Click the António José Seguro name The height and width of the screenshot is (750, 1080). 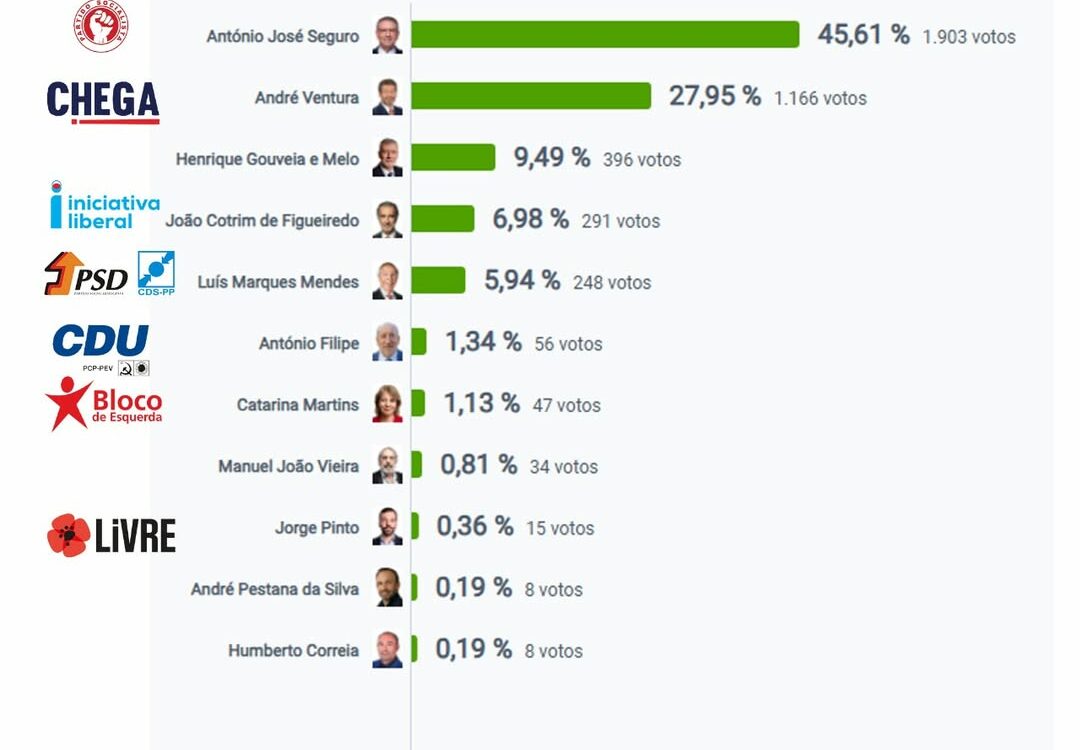(x=282, y=36)
